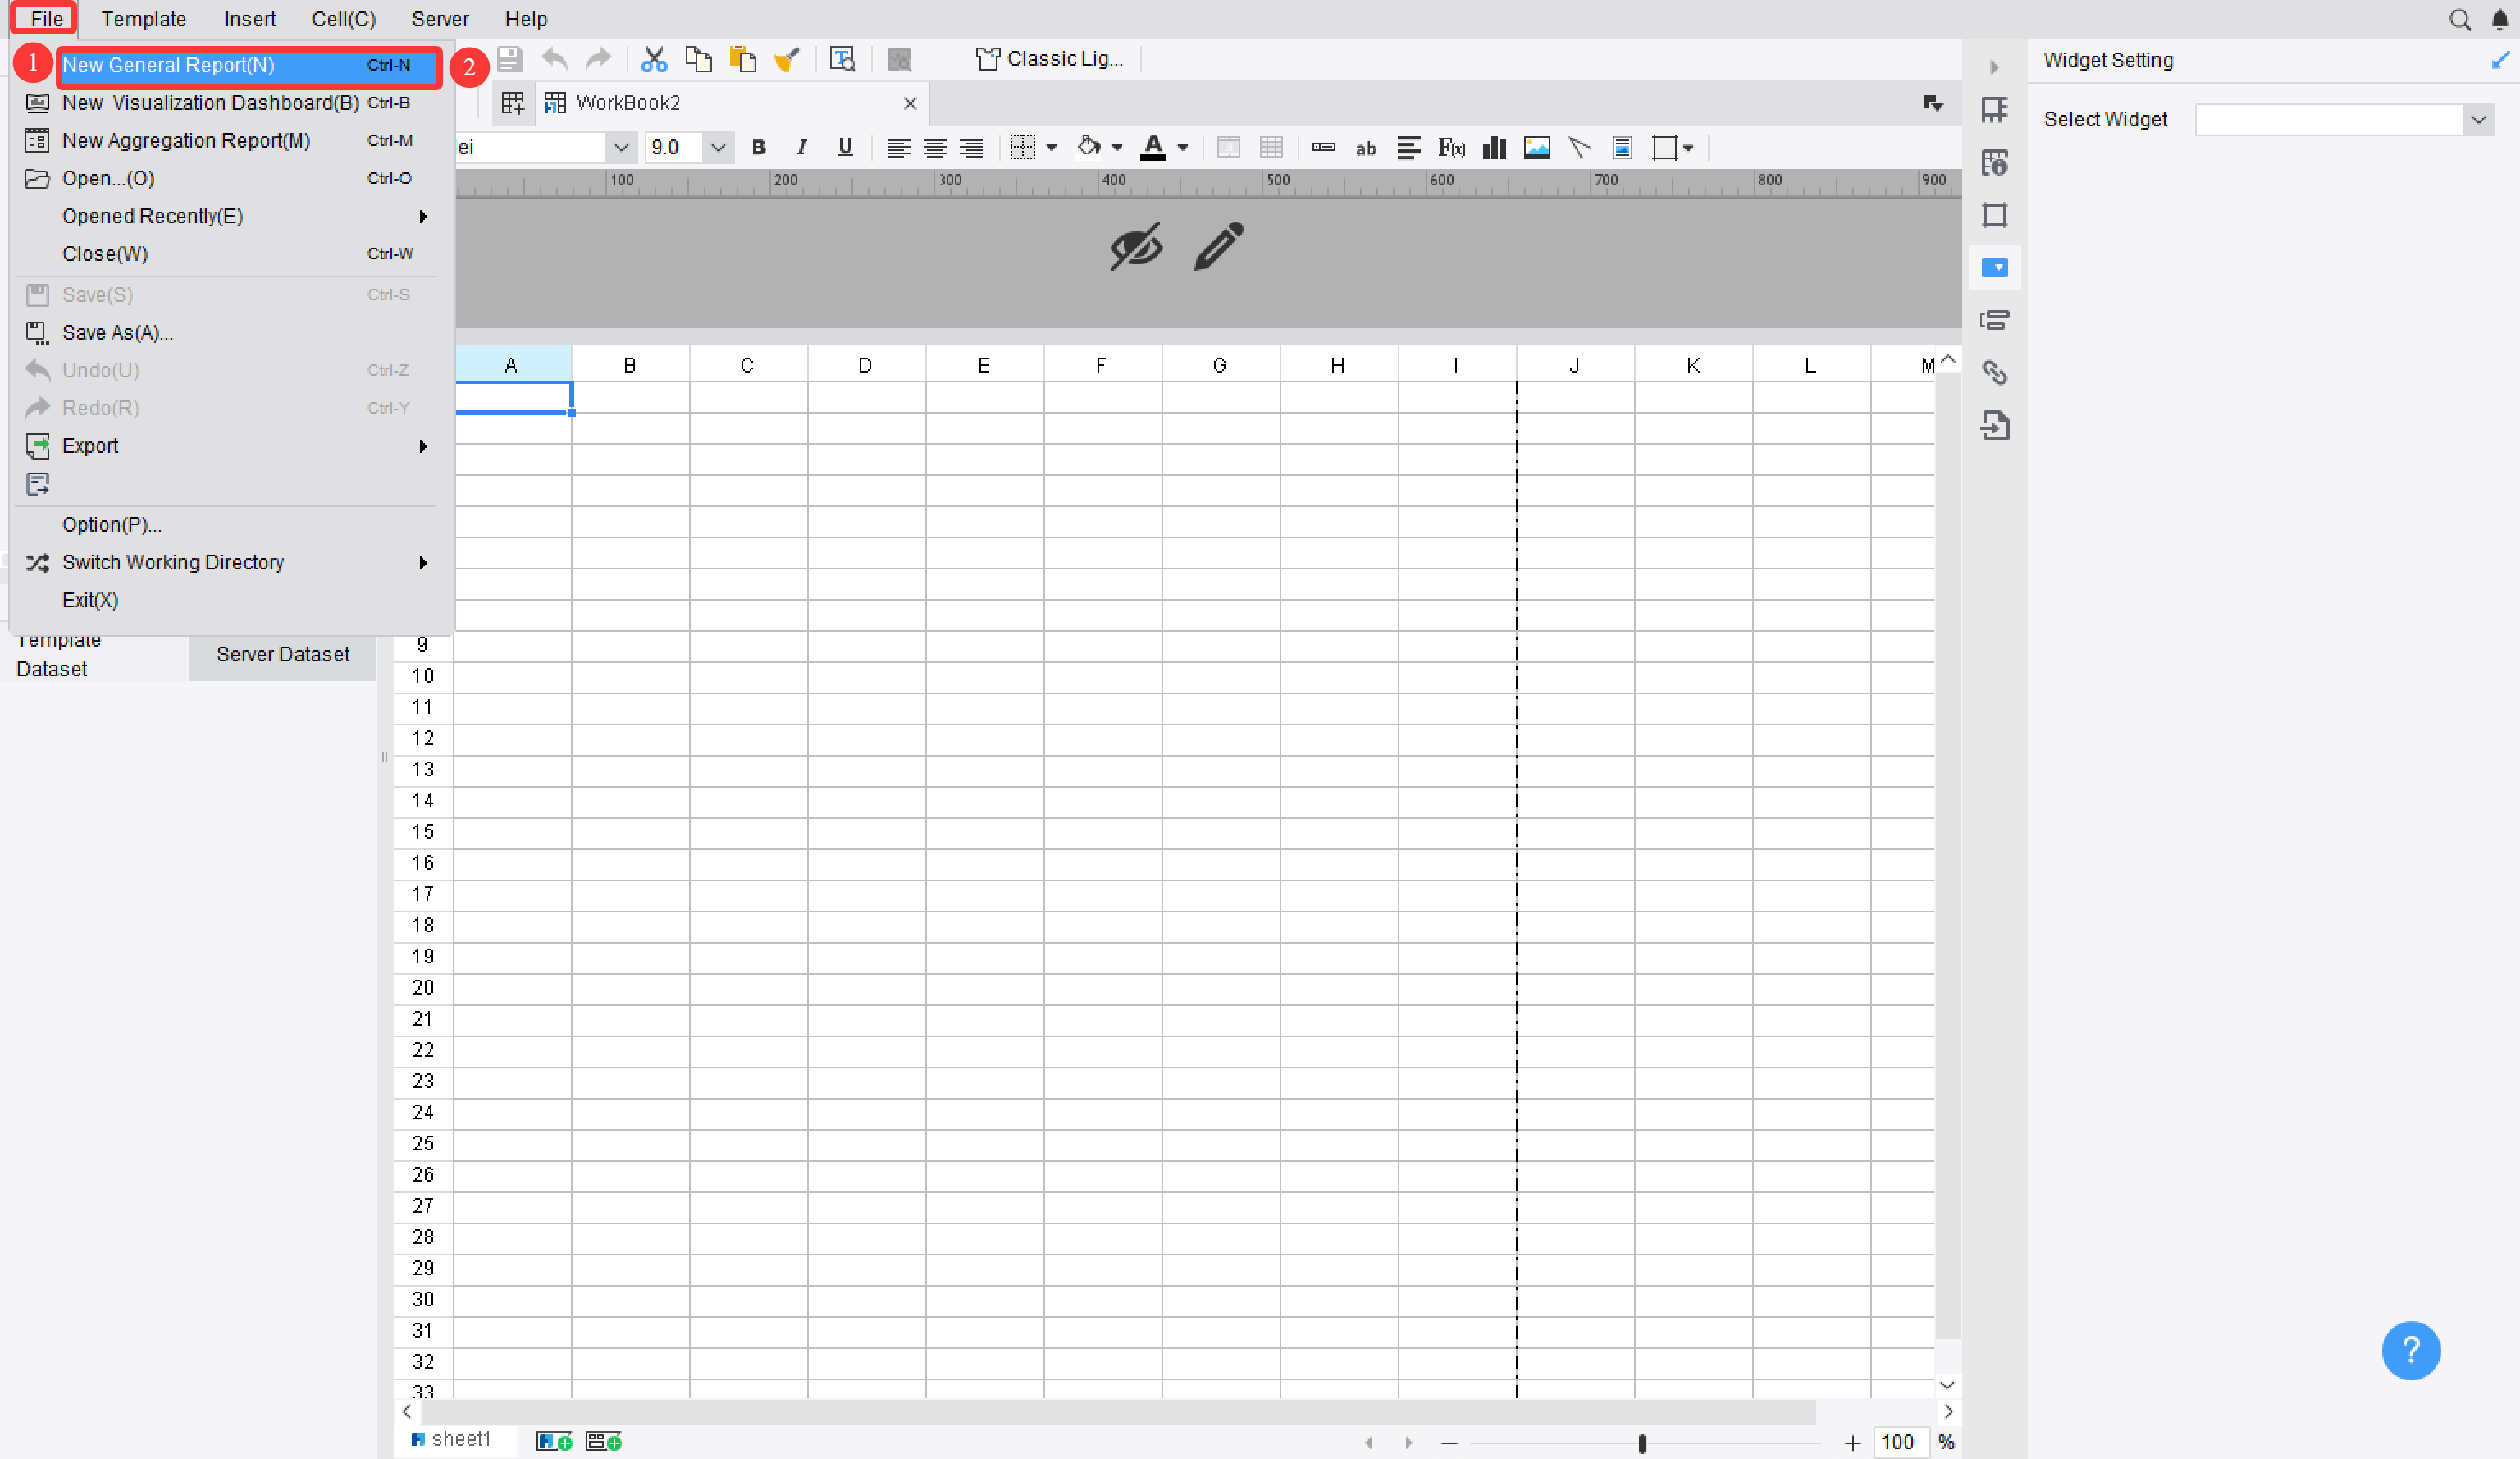Open the font color picker dropdown
The height and width of the screenshot is (1459, 2520).
tap(1181, 147)
